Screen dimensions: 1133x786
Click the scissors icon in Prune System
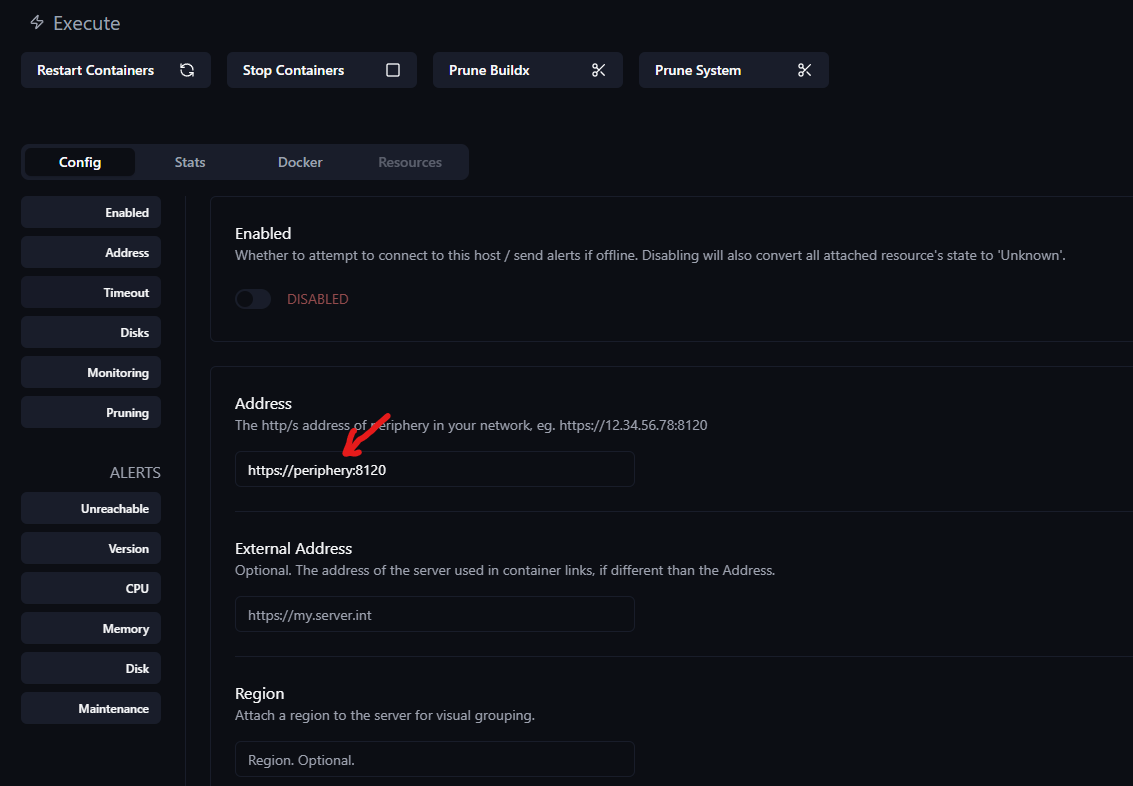click(805, 70)
